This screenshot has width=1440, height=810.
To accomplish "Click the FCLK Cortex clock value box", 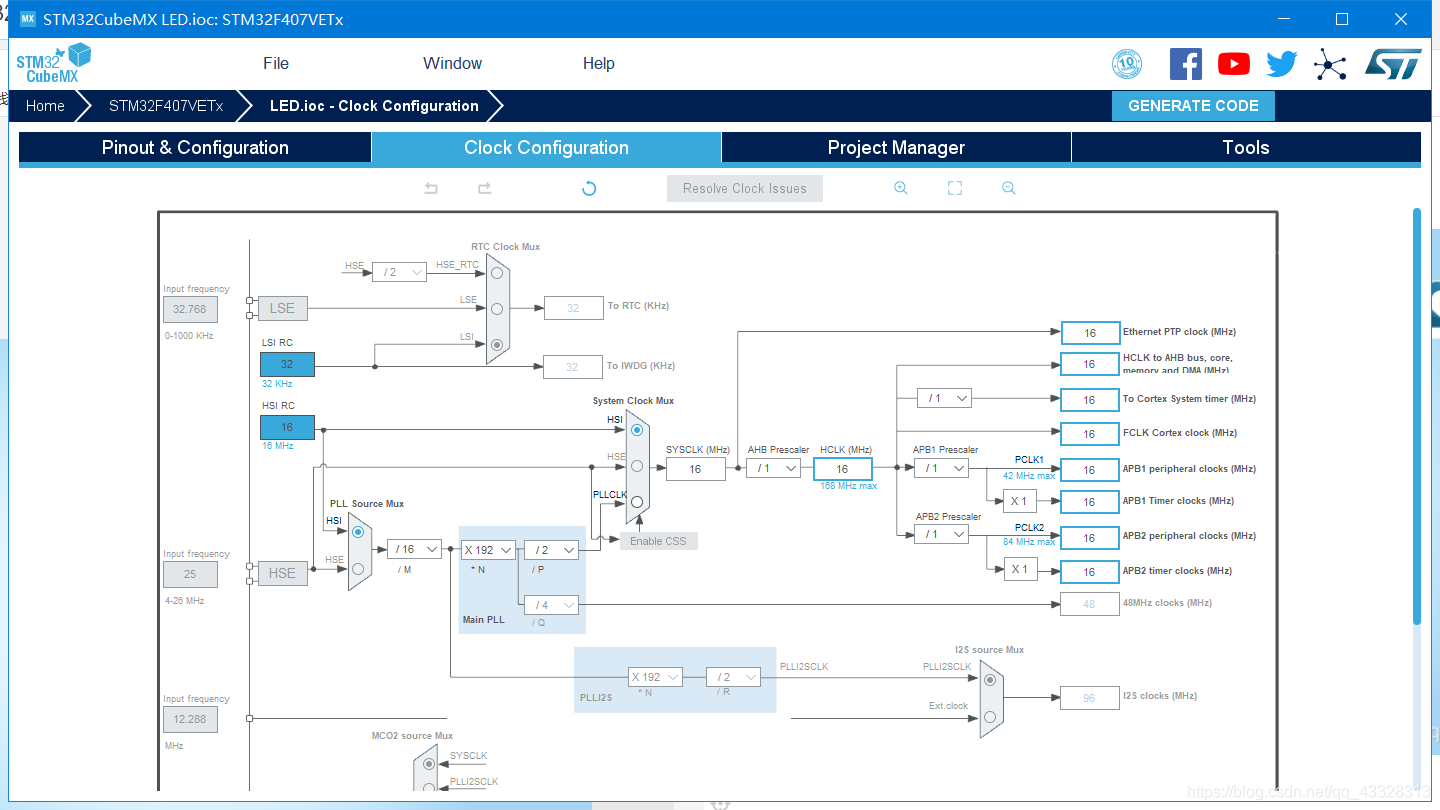I will click(1090, 434).
